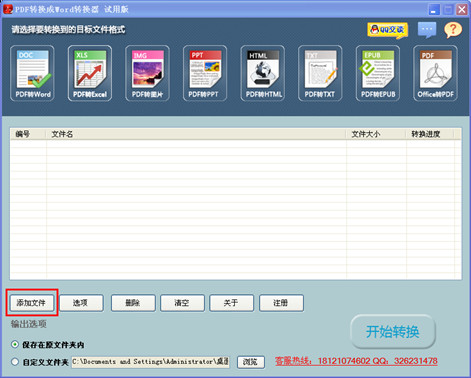Open the 客服热线 customer service link
The image size is (471, 378).
[x=356, y=361]
